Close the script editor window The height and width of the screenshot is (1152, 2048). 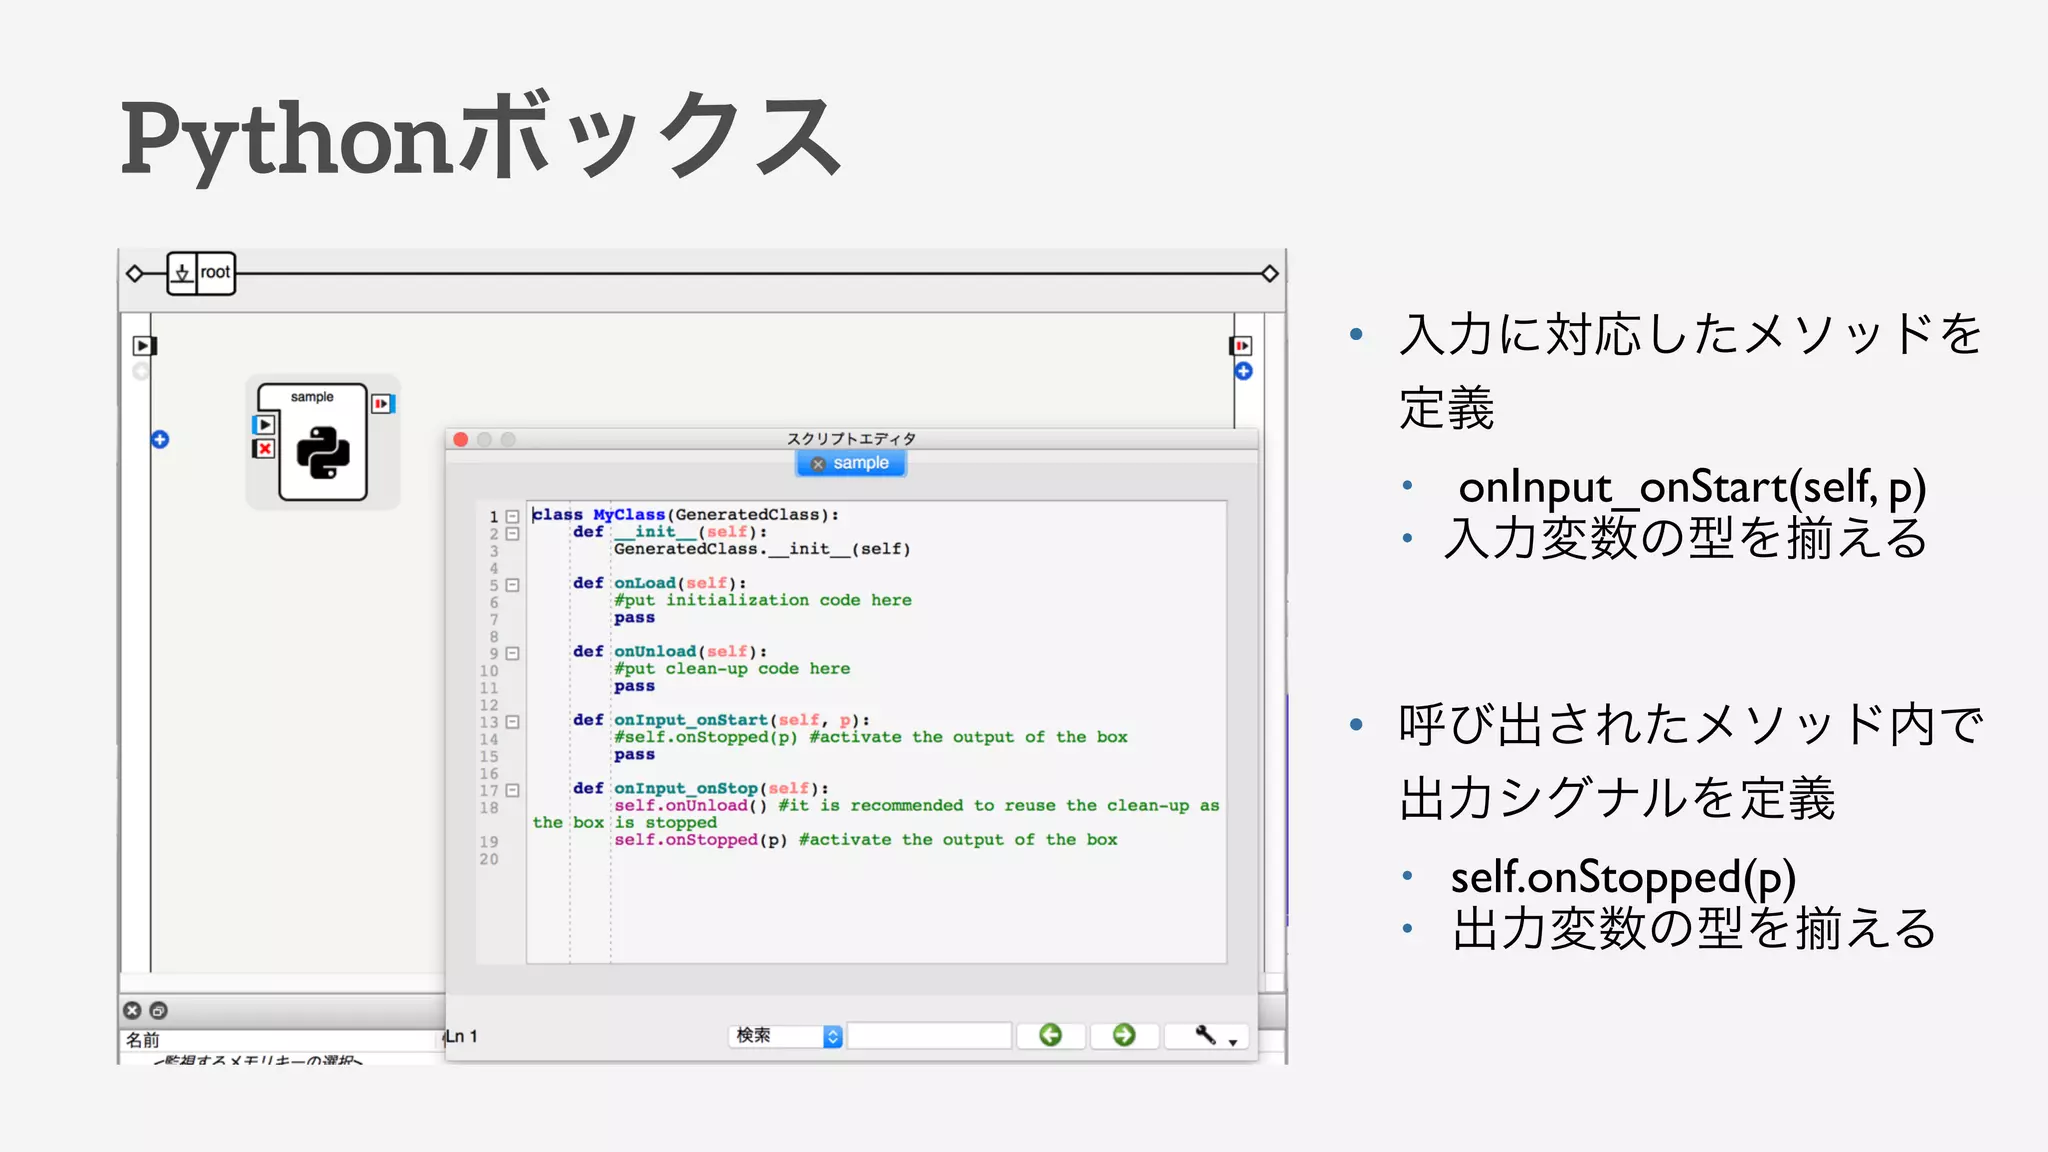[461, 439]
